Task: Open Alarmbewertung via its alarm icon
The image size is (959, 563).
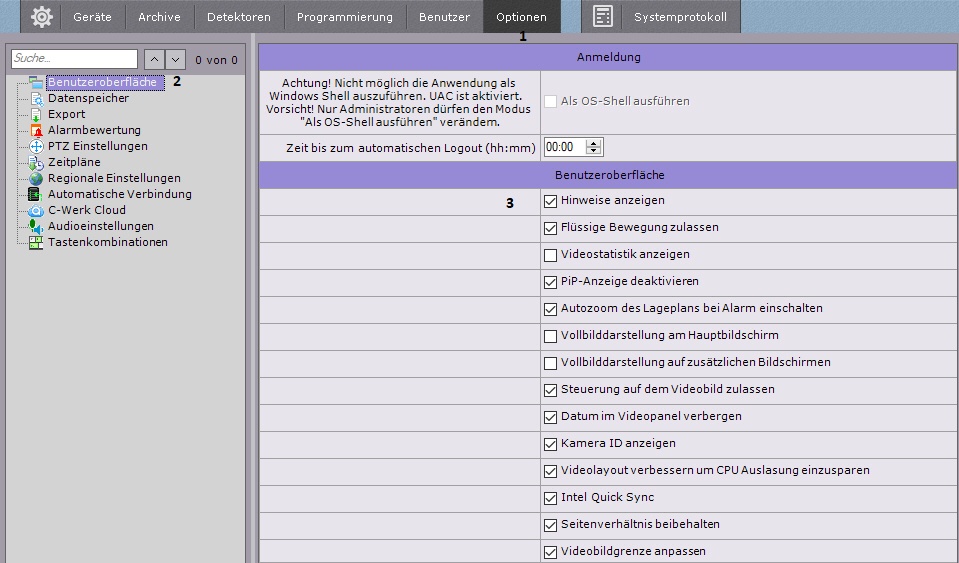Action: click(x=36, y=130)
